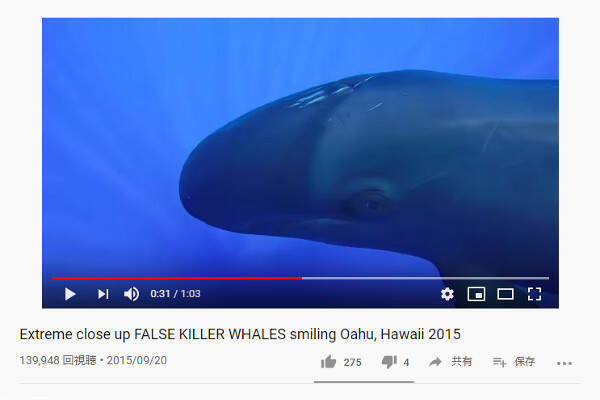
Task: Open video settings gear
Action: [447, 294]
